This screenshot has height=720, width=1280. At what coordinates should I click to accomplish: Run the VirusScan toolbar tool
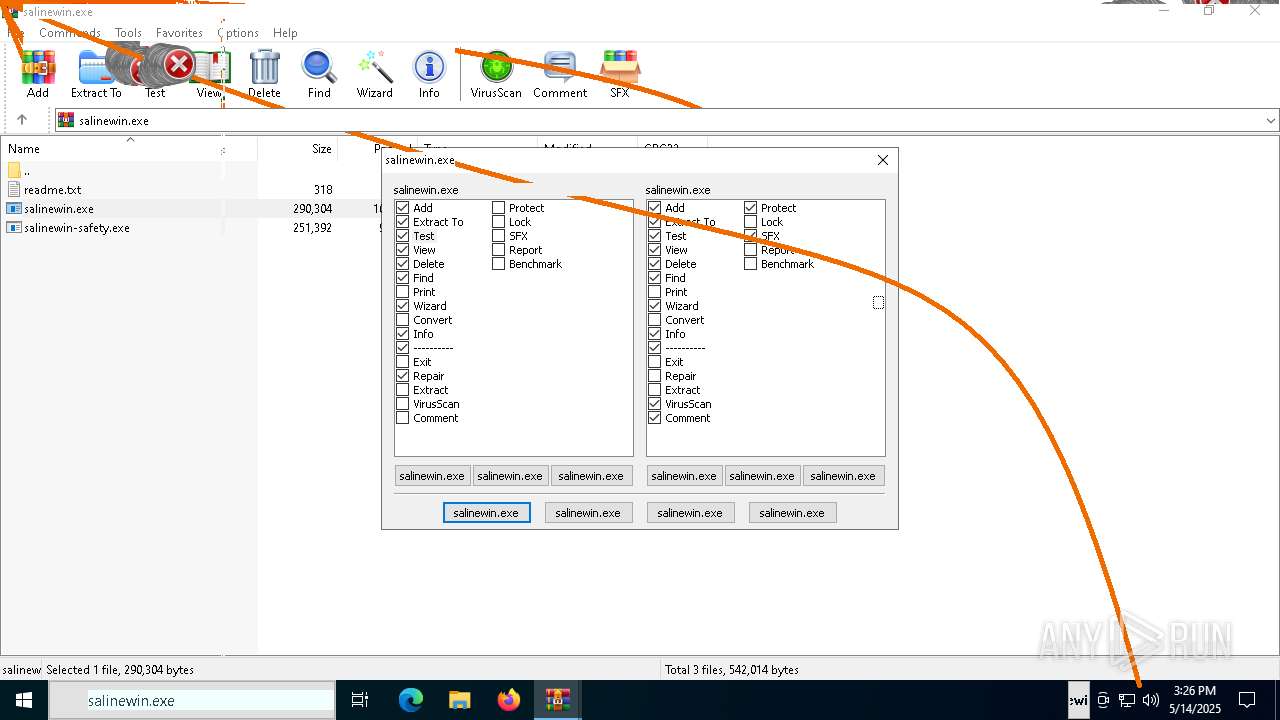(496, 75)
